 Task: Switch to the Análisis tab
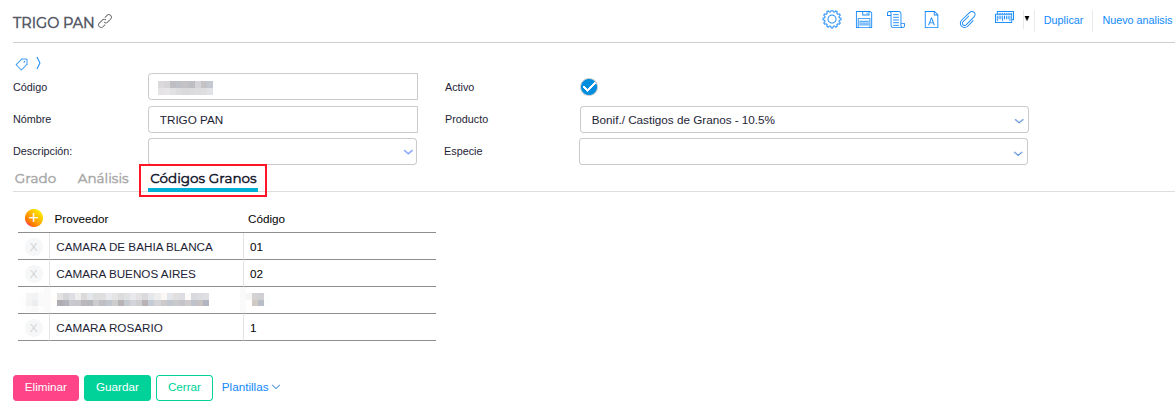[x=103, y=179]
